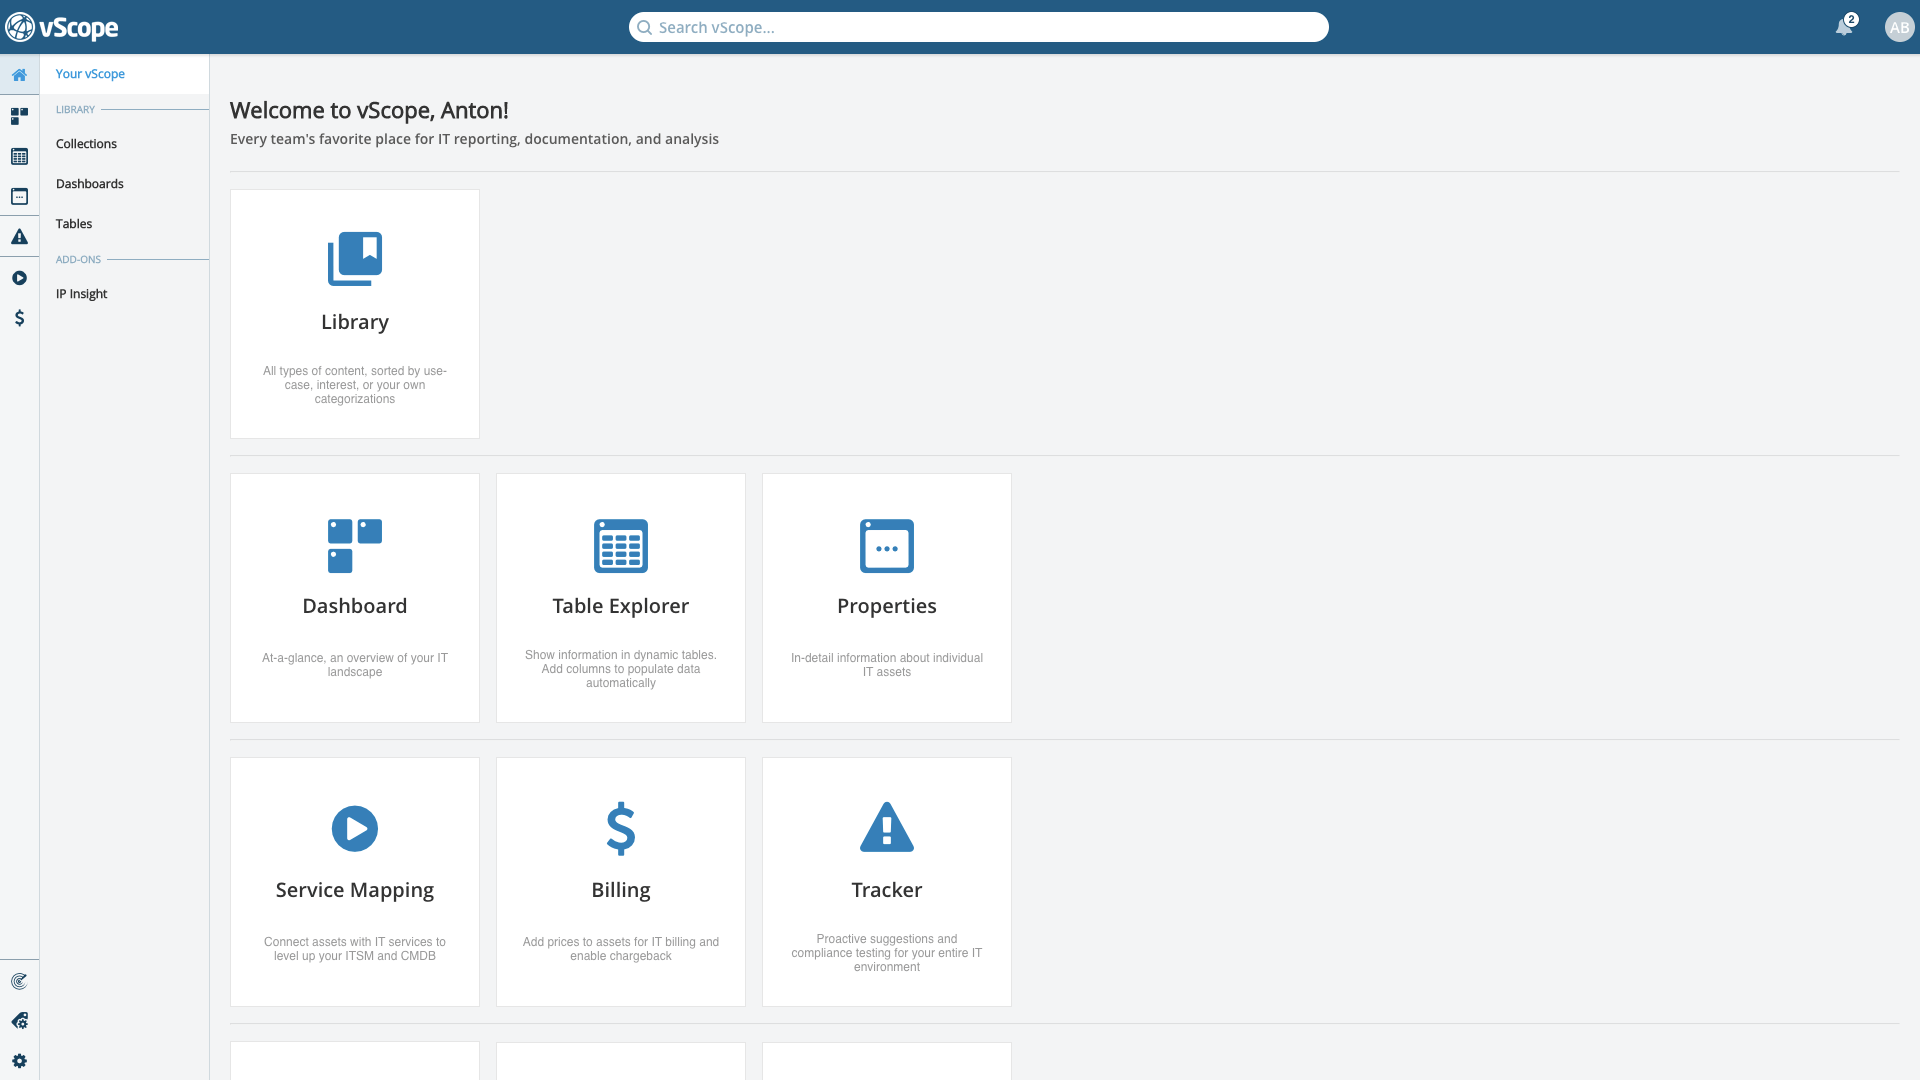Open Tracker warning icon in left rail
The image size is (1920, 1080).
coord(19,237)
